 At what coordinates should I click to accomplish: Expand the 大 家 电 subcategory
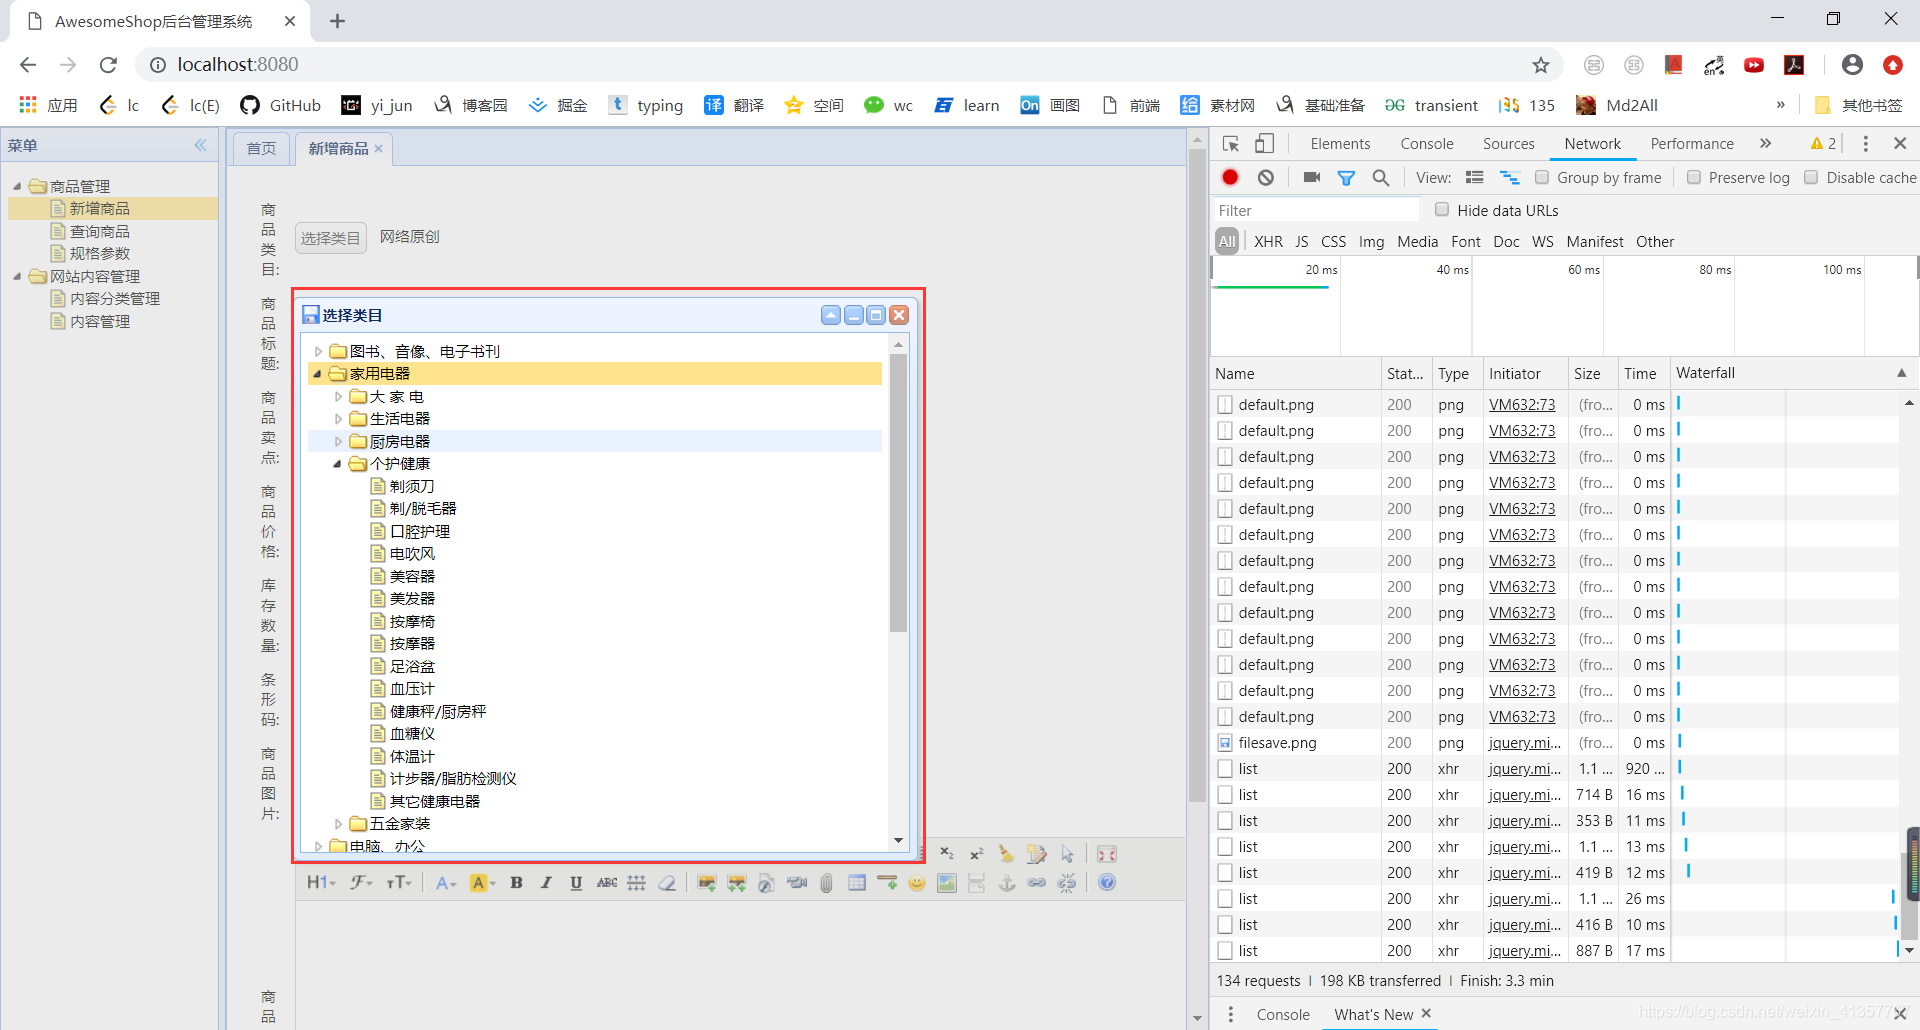pos(338,397)
